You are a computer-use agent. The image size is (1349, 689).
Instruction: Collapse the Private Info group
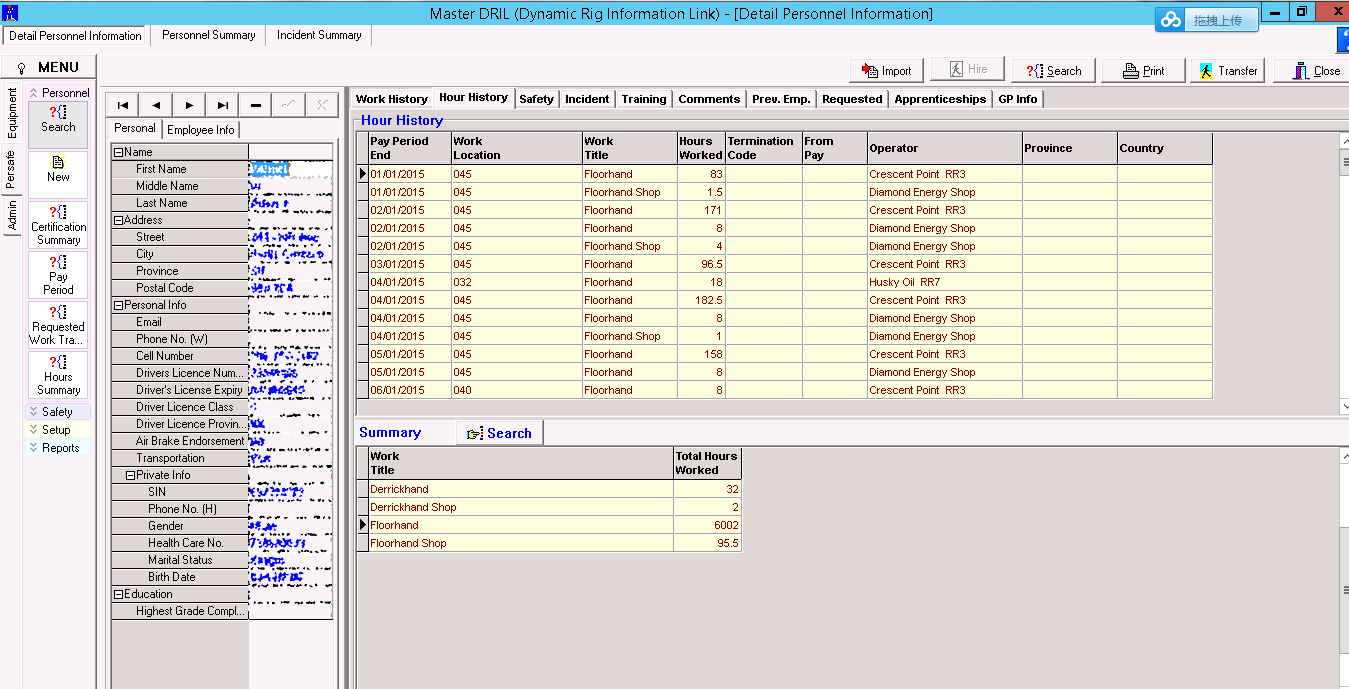click(x=130, y=475)
